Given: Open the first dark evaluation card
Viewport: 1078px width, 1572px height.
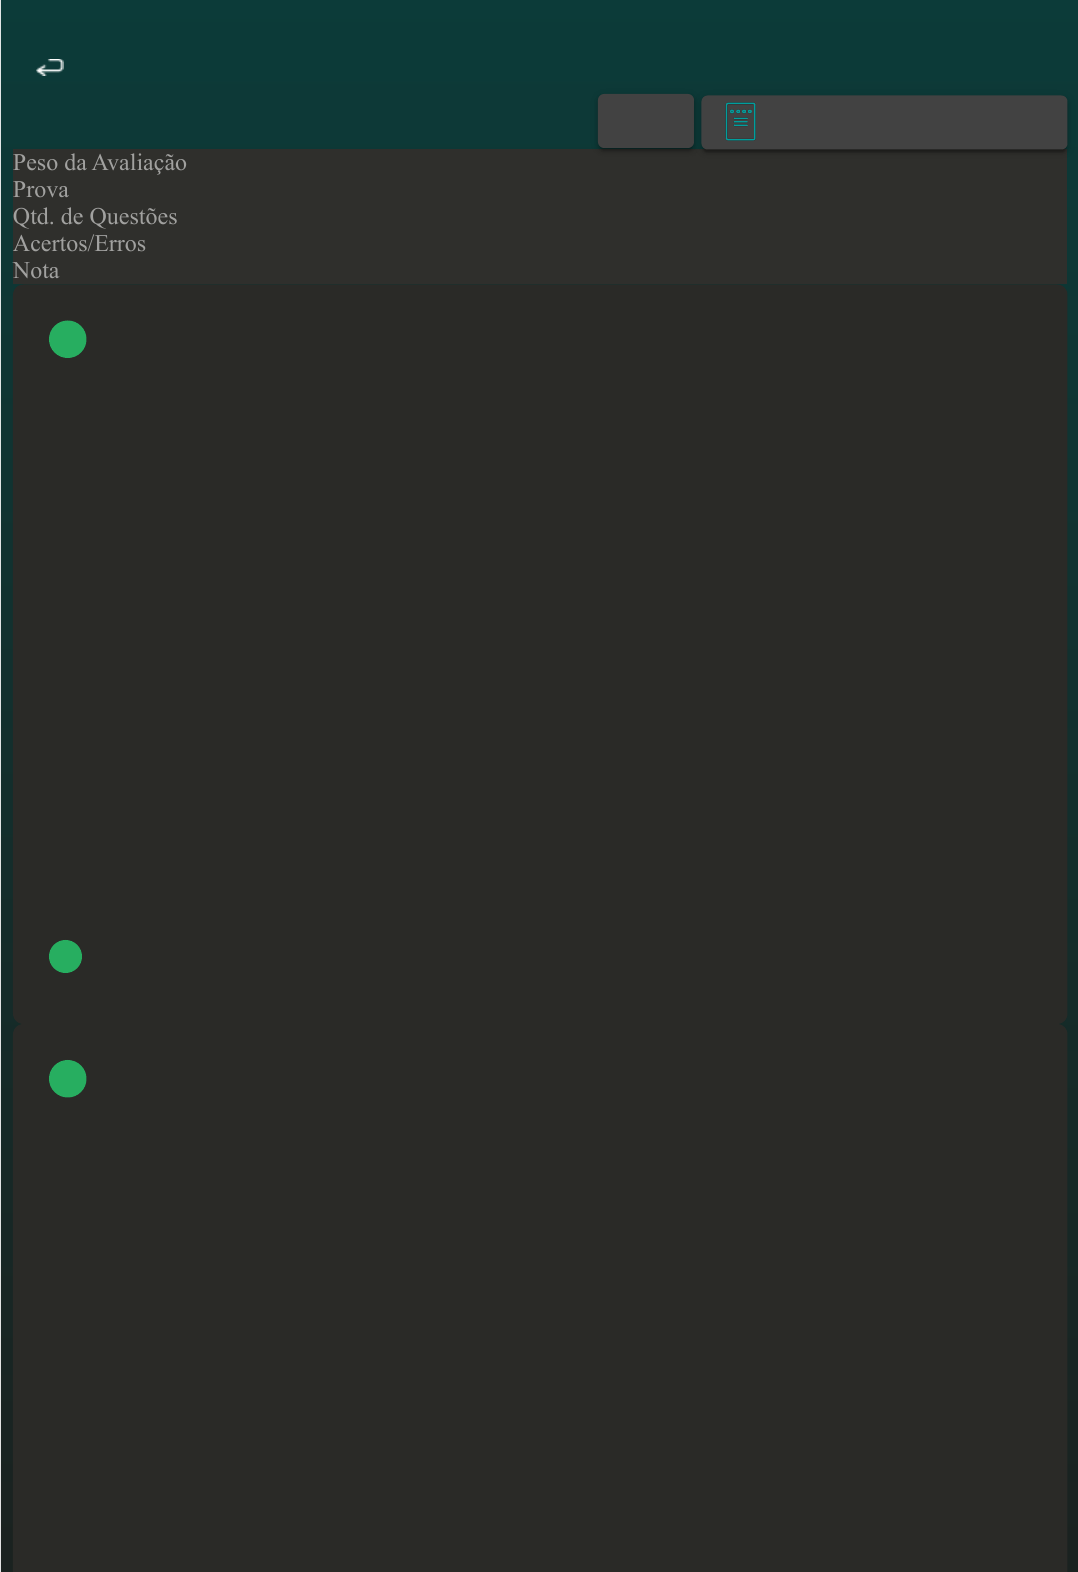Looking at the screenshot, I should (x=540, y=654).
